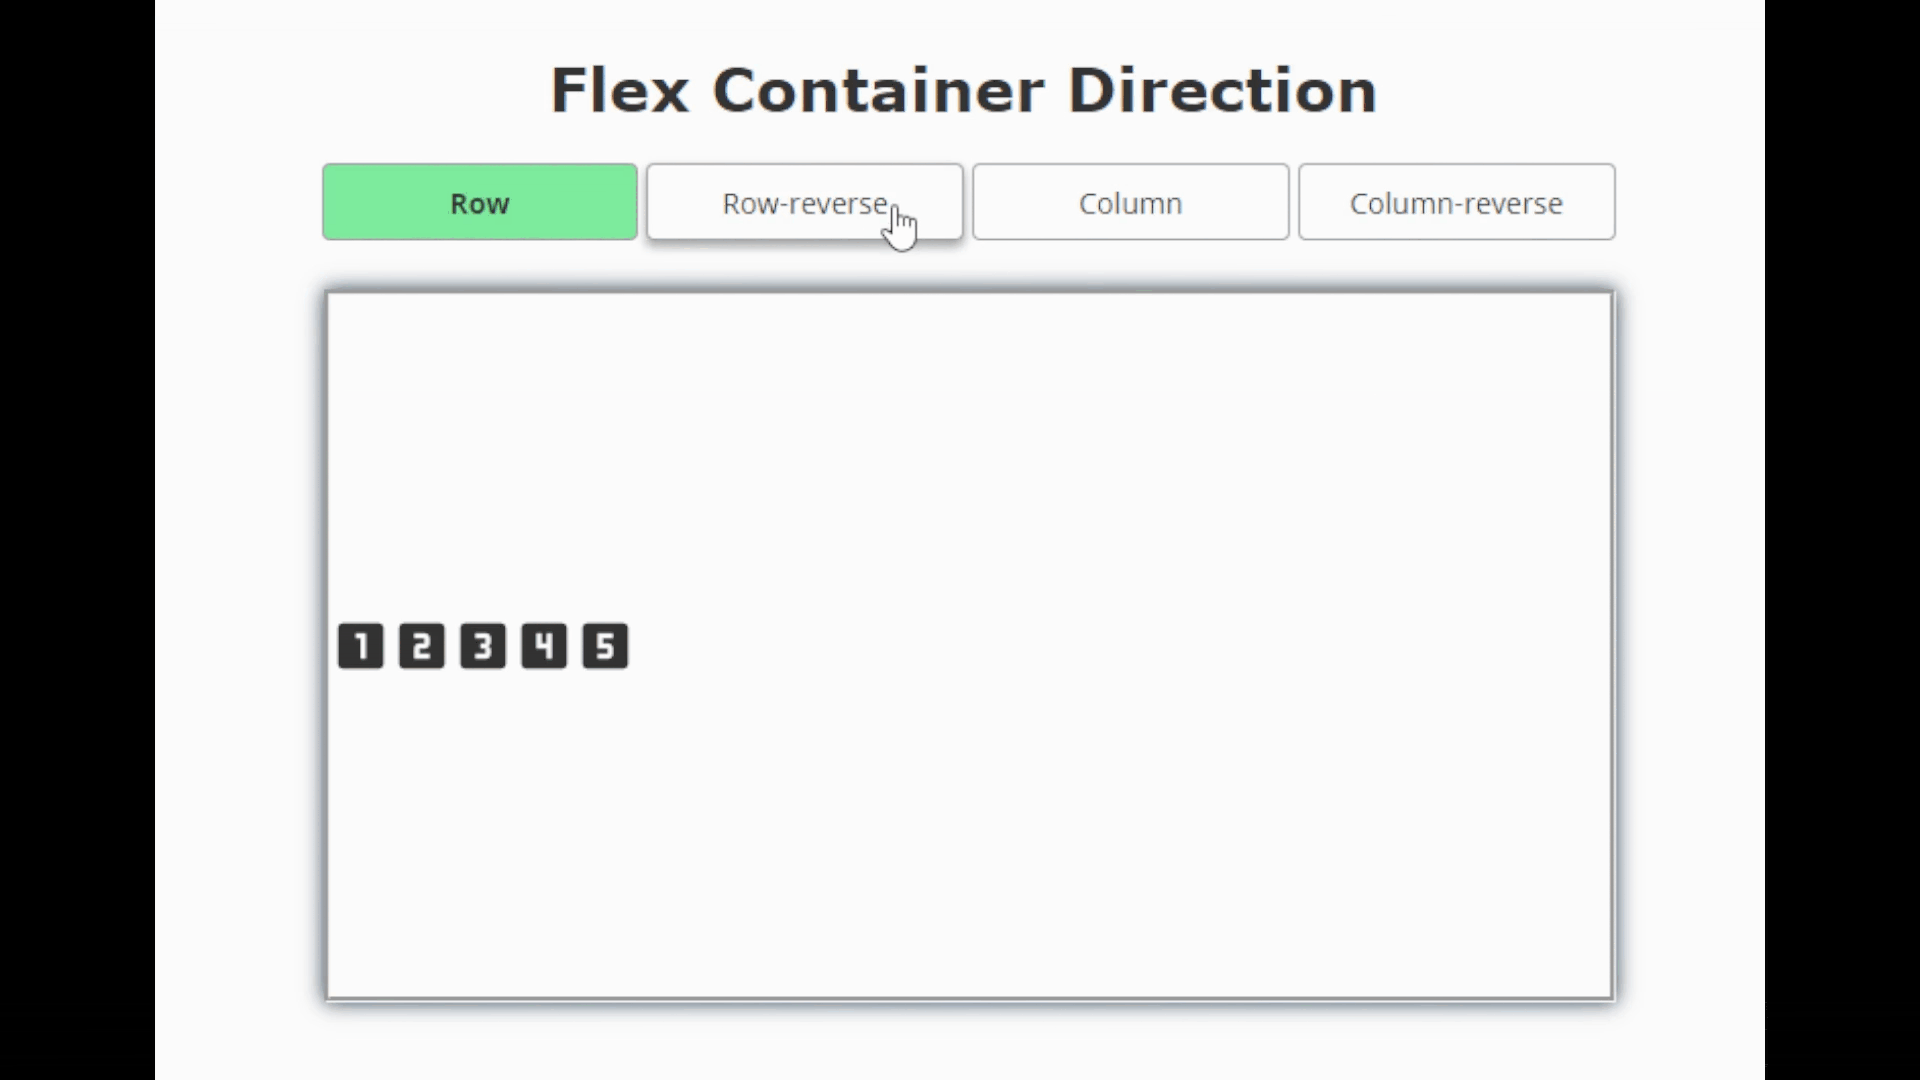Image resolution: width=1920 pixels, height=1080 pixels.
Task: Select the flex item box numbered 5
Action: click(605, 646)
